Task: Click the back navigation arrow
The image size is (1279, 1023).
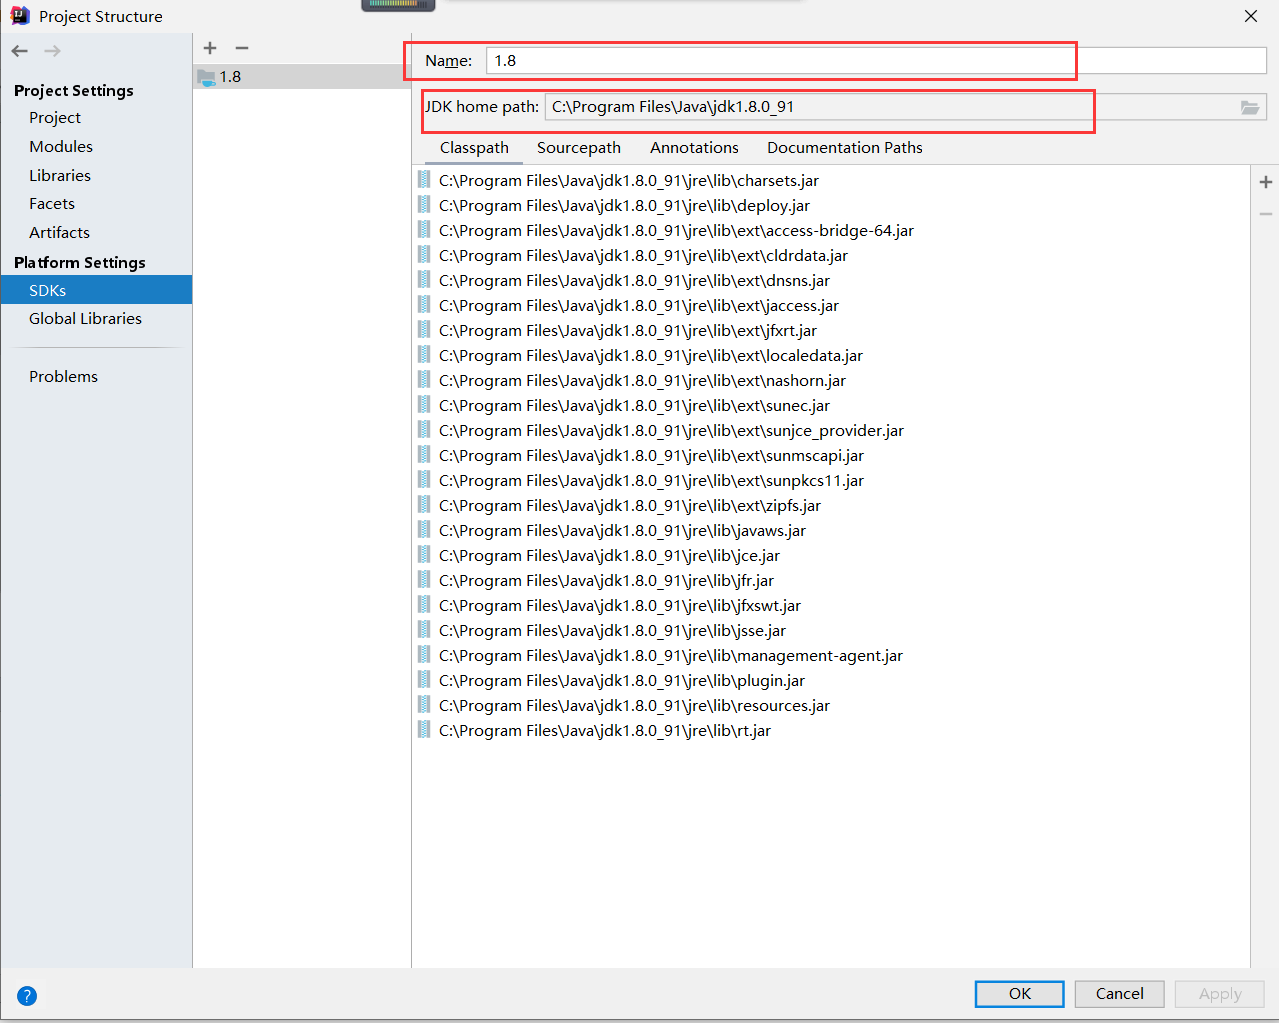Action: [20, 51]
